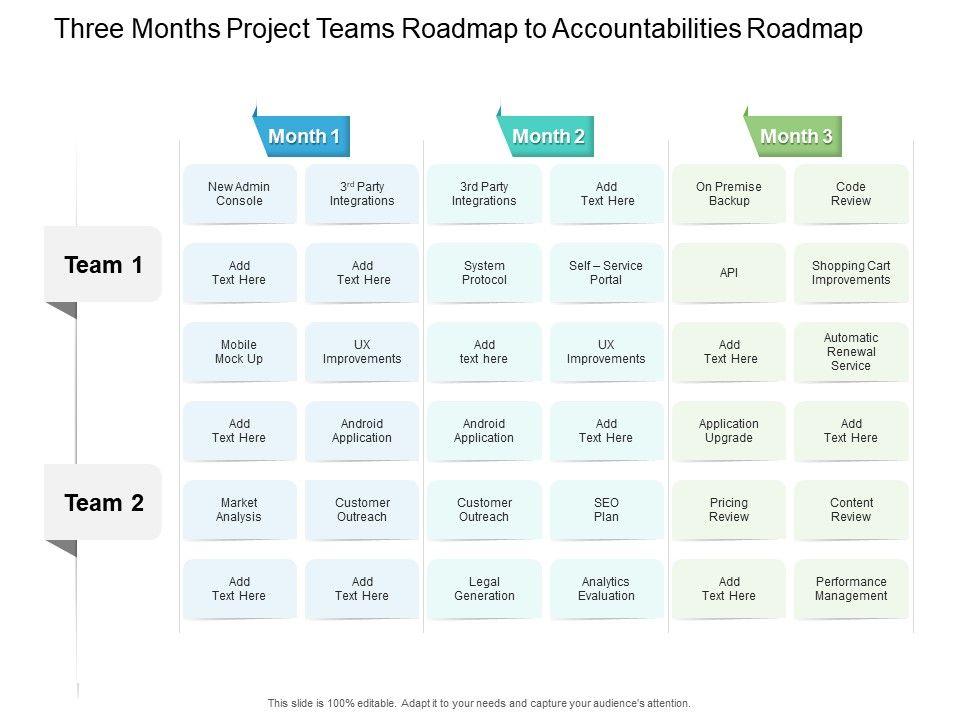Click the Pricing Review box

click(x=729, y=510)
